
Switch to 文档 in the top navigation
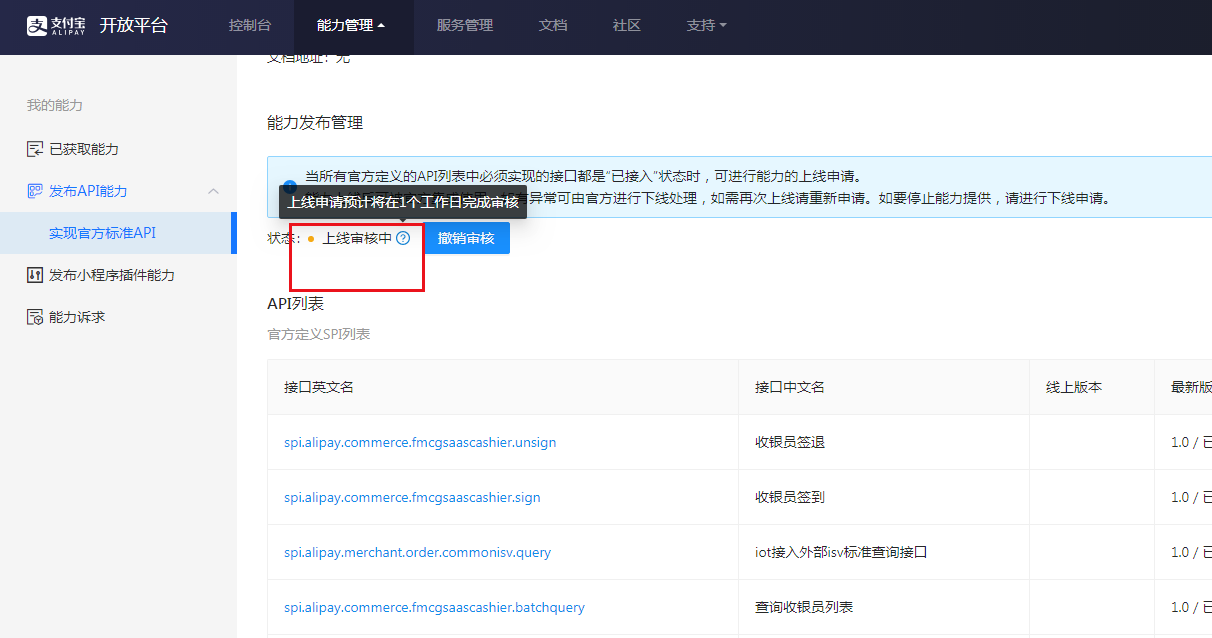[553, 26]
